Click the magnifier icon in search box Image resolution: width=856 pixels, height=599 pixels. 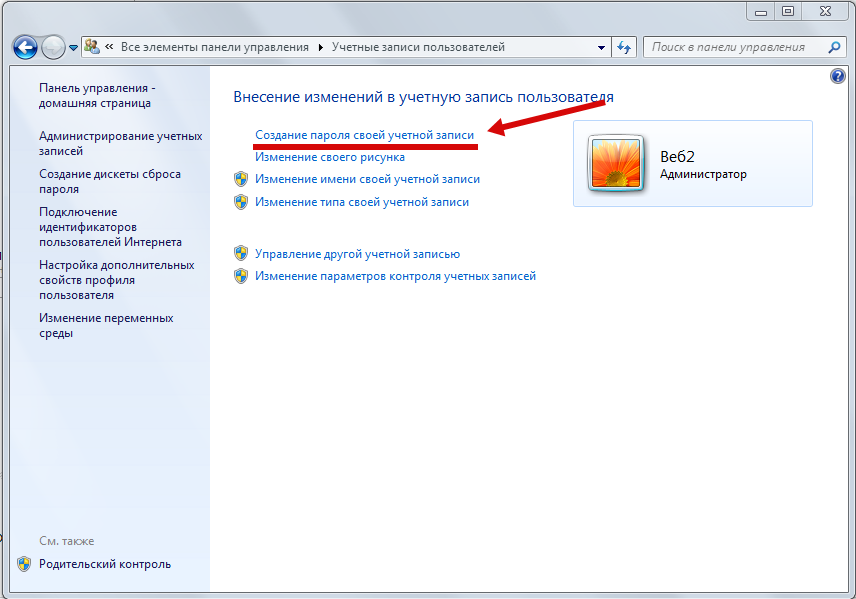pos(832,46)
